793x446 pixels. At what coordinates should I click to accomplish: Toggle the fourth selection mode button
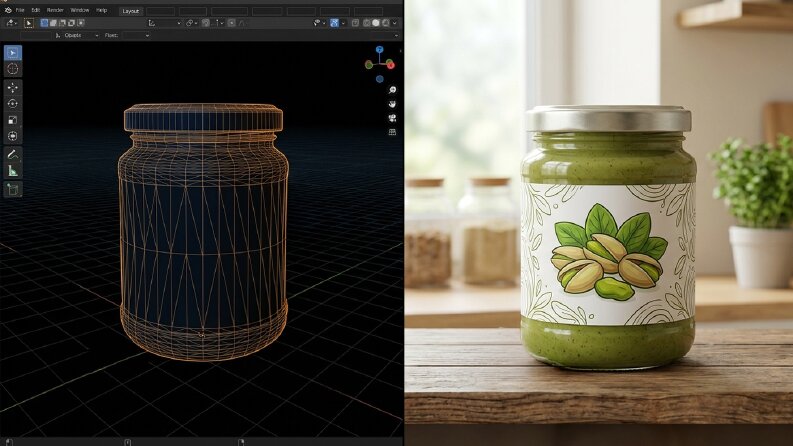pyautogui.click(x=71, y=23)
